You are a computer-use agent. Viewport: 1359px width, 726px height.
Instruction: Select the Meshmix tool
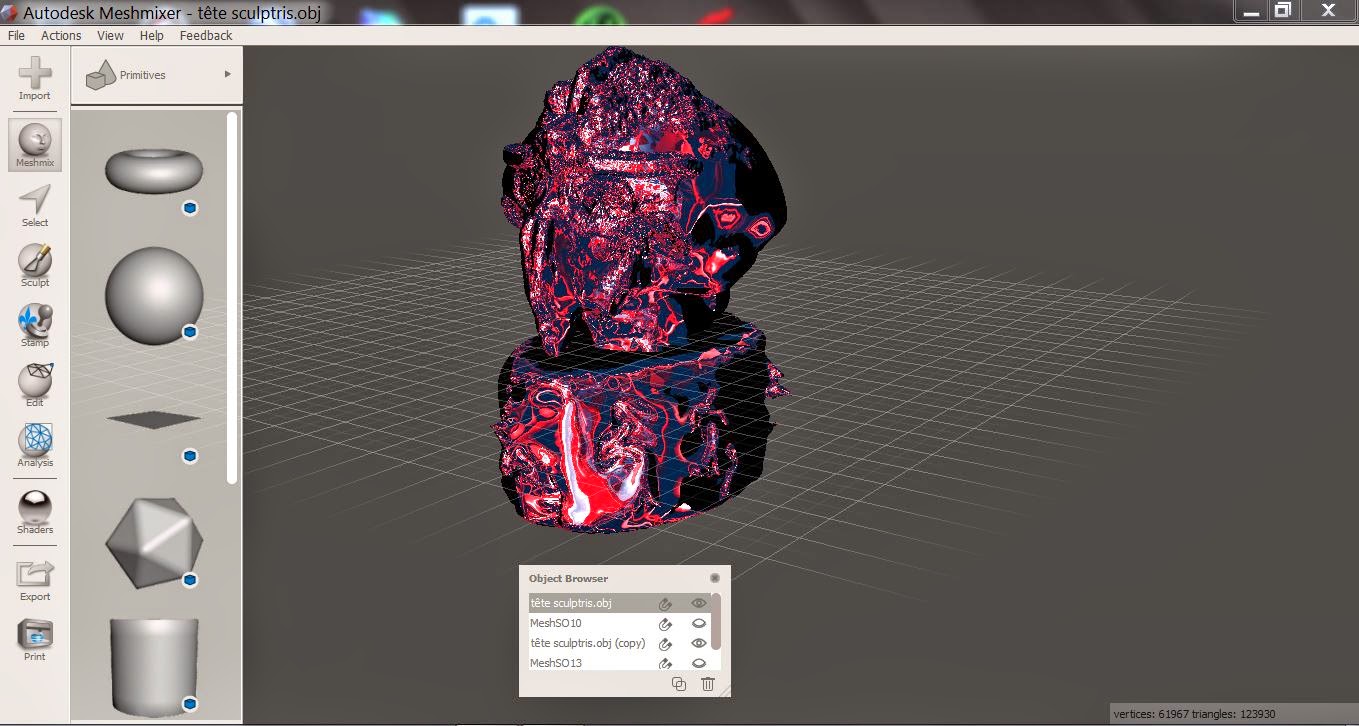tap(35, 145)
